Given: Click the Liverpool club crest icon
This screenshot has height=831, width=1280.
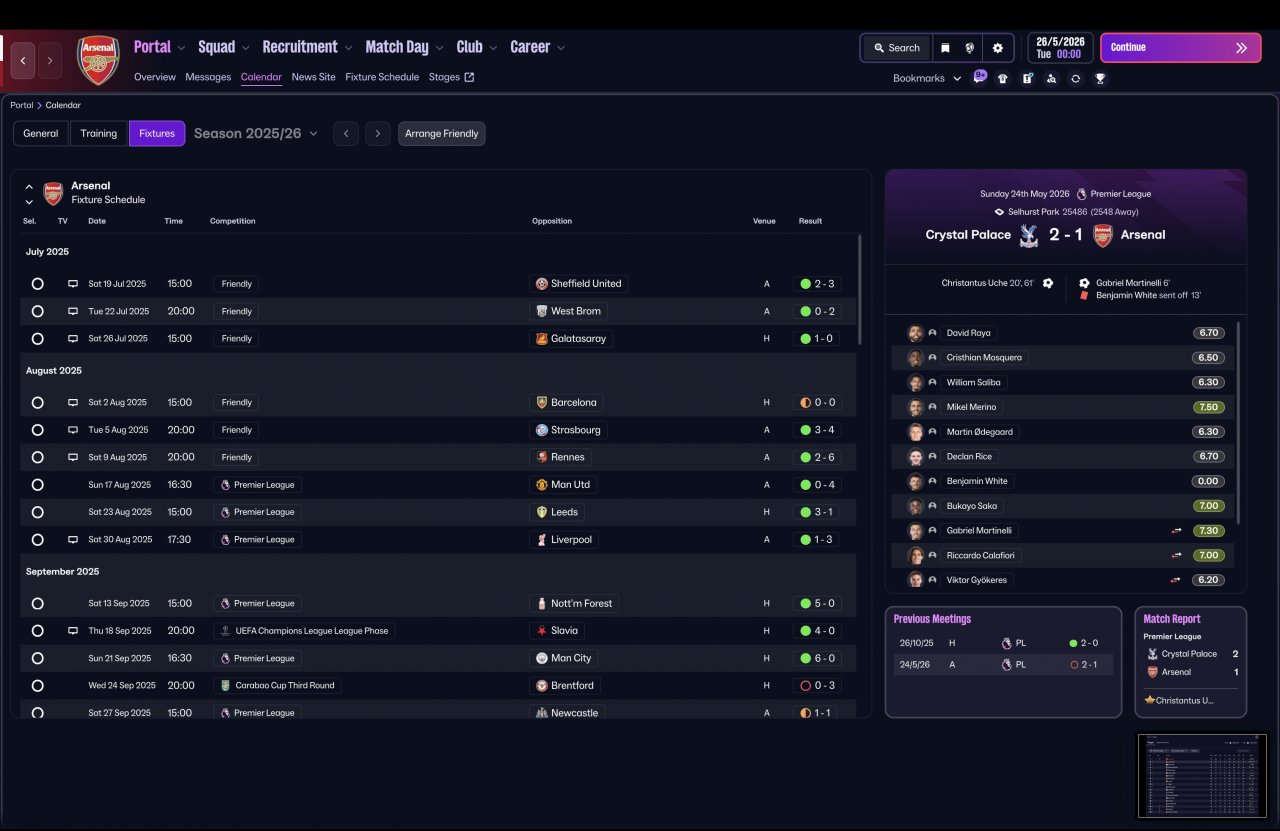Looking at the screenshot, I should coord(542,540).
